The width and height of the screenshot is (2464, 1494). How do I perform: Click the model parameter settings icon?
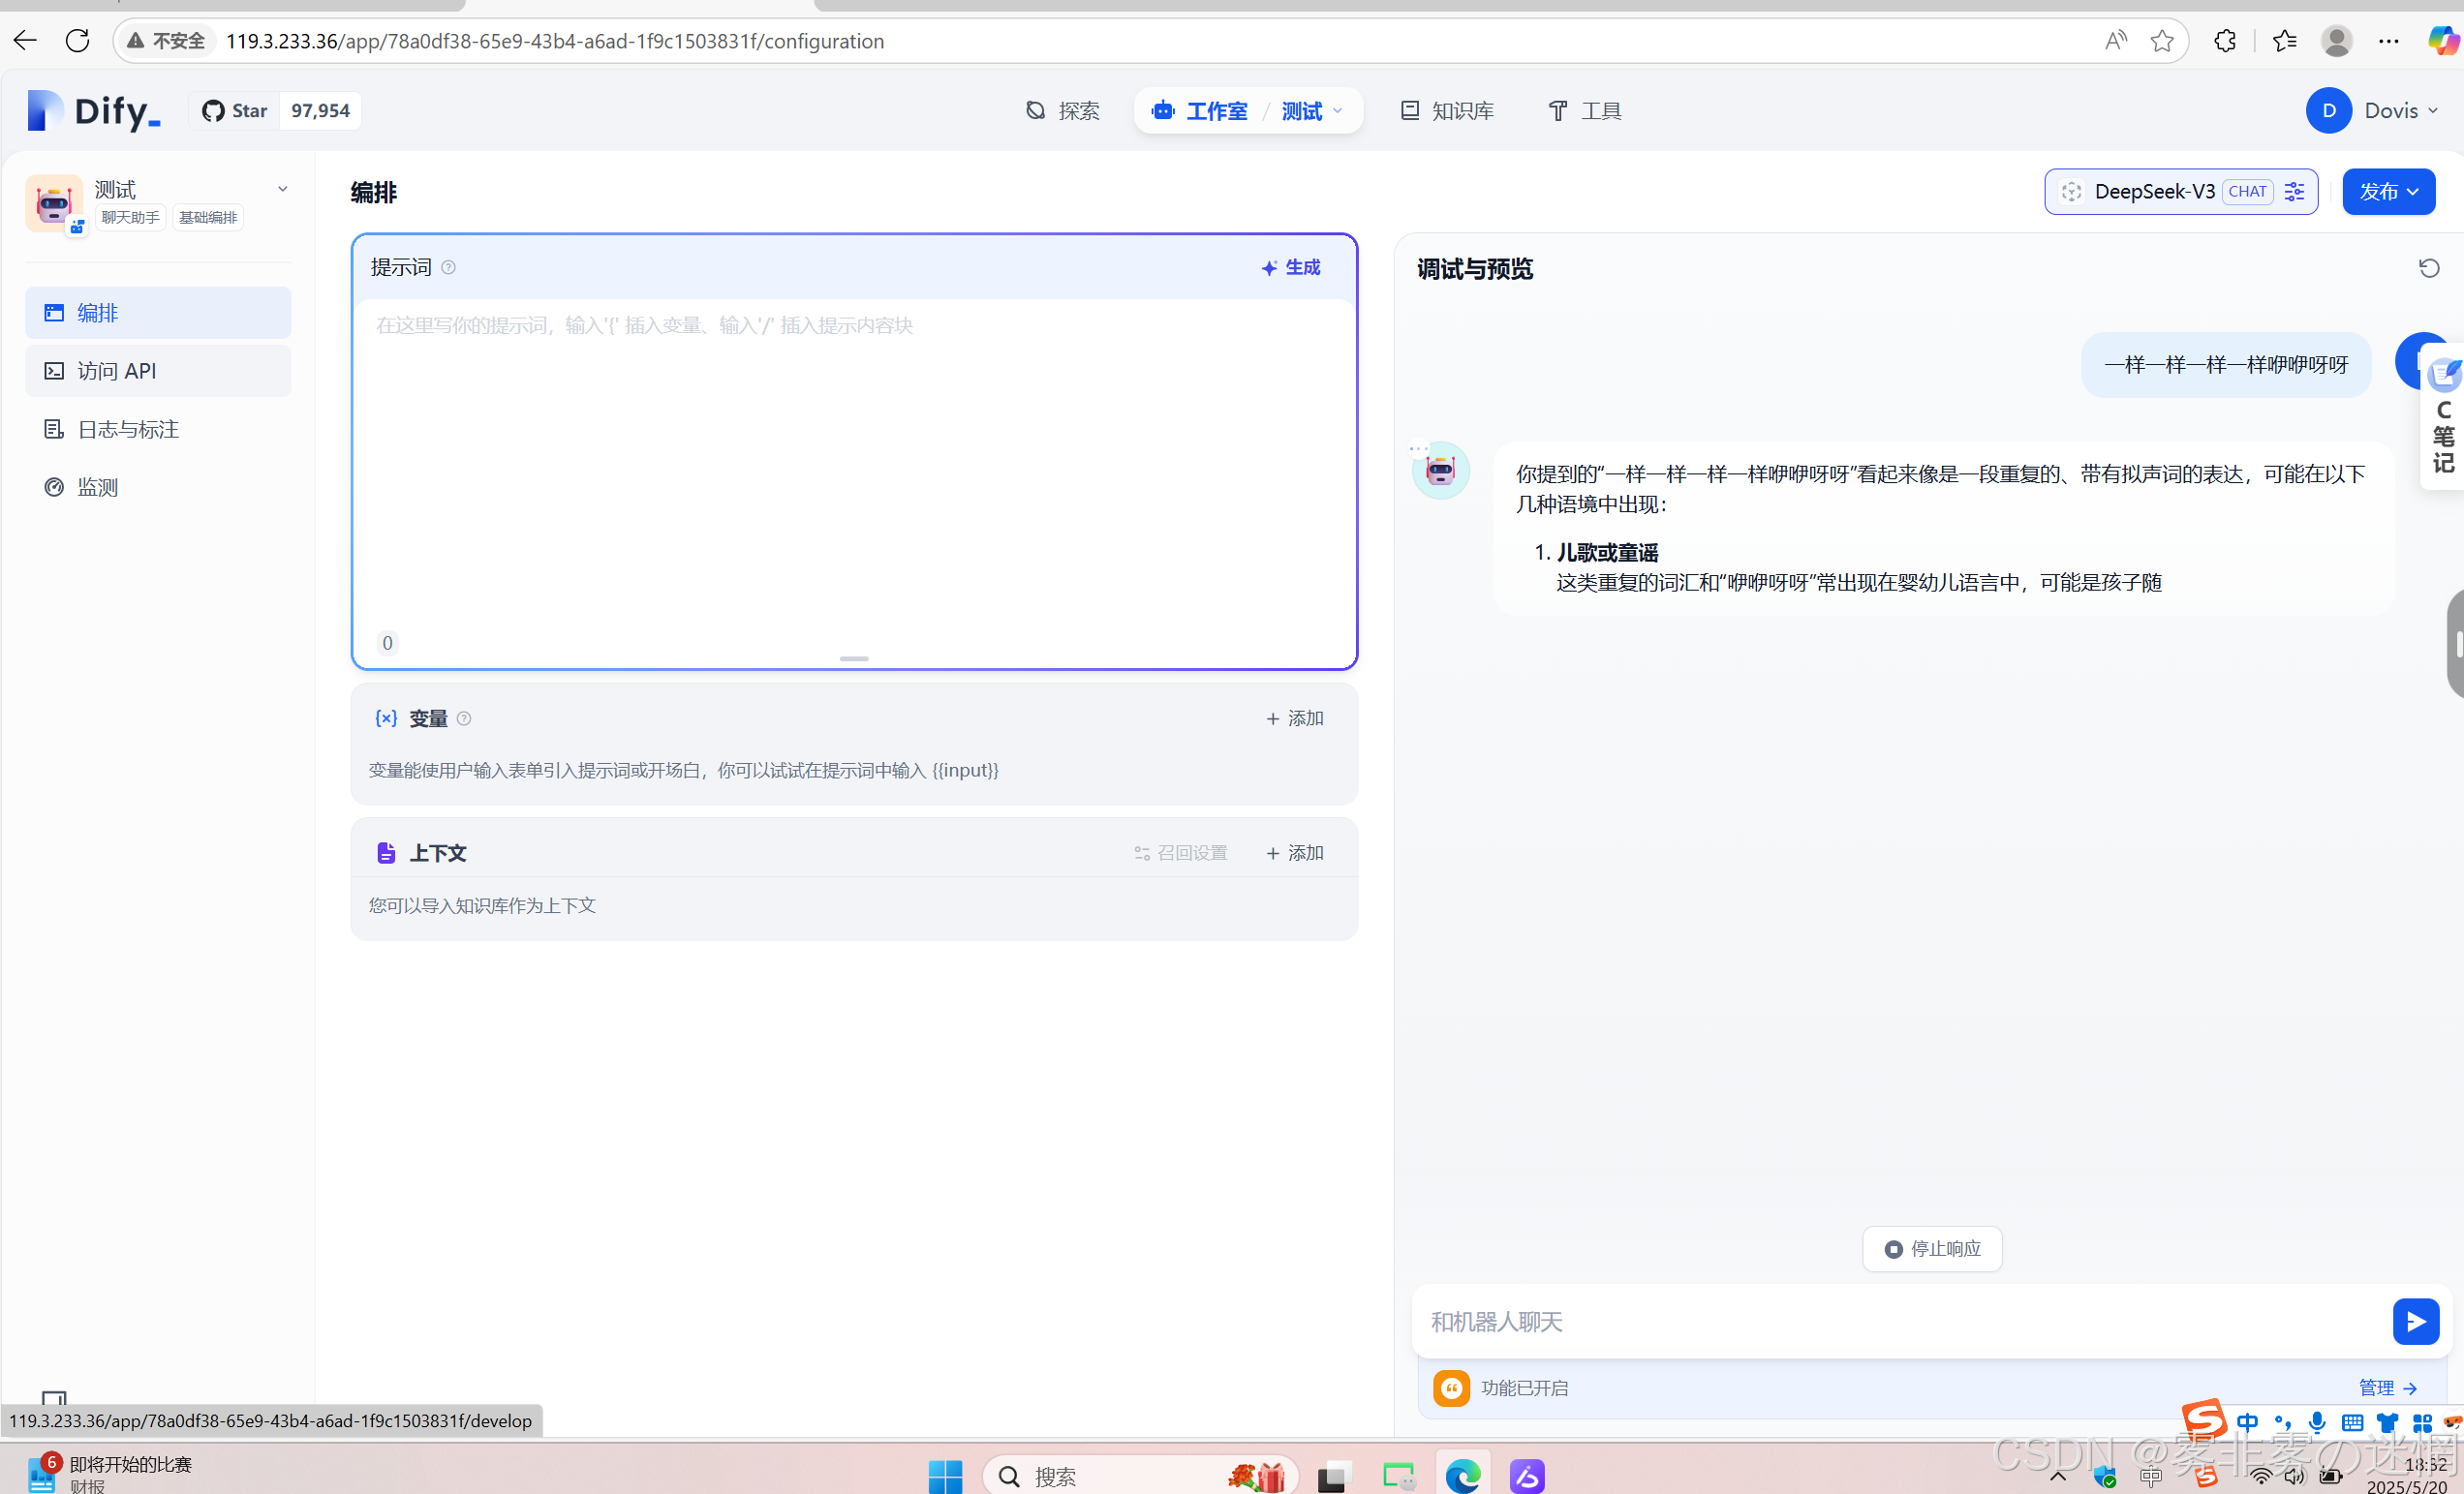[x=2294, y=191]
